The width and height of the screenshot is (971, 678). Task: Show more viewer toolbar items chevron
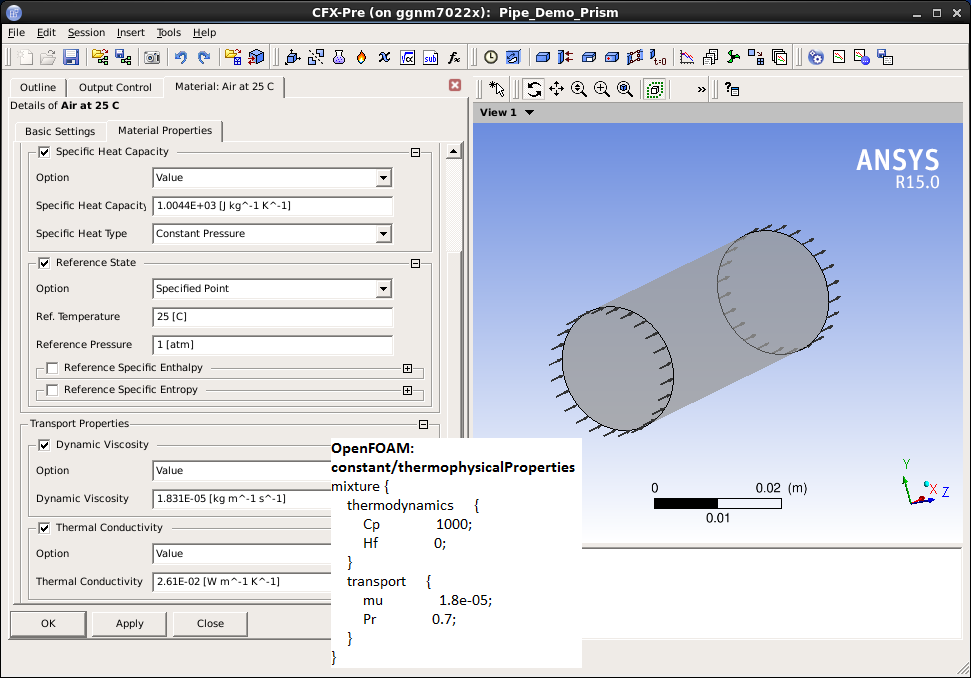[701, 89]
